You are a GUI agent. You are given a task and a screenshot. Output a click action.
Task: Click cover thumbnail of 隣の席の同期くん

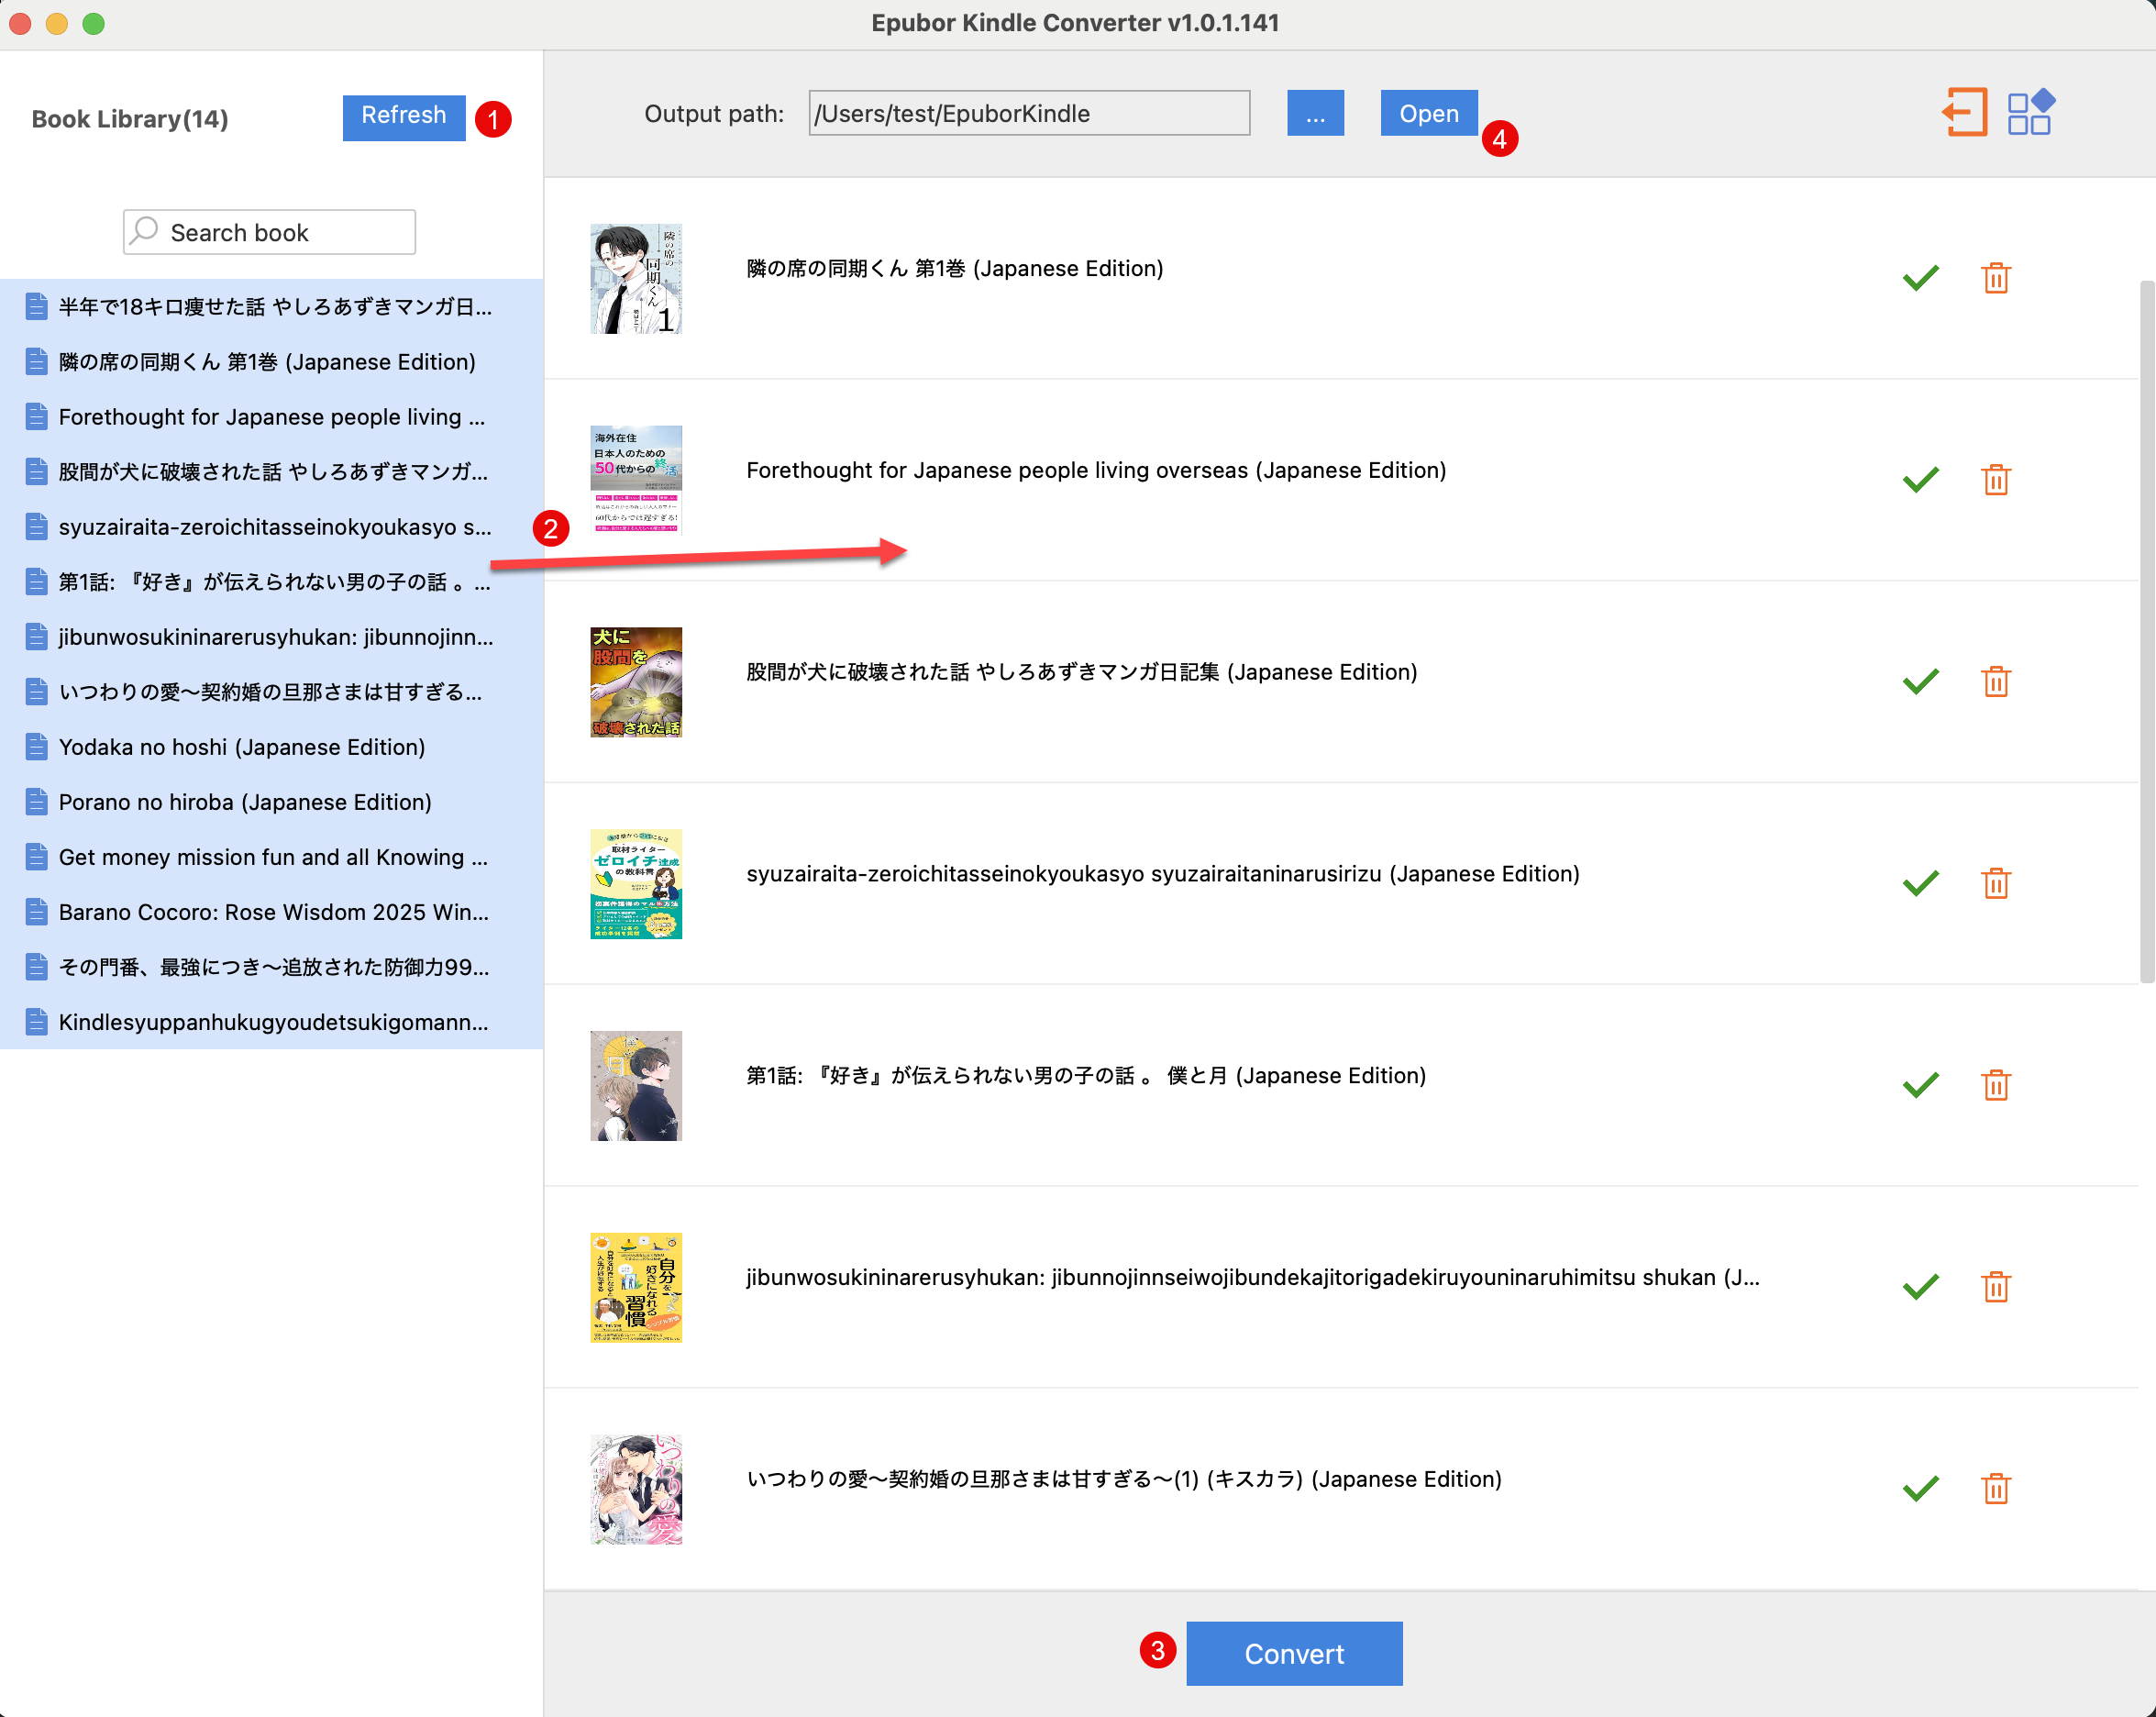[x=636, y=278]
